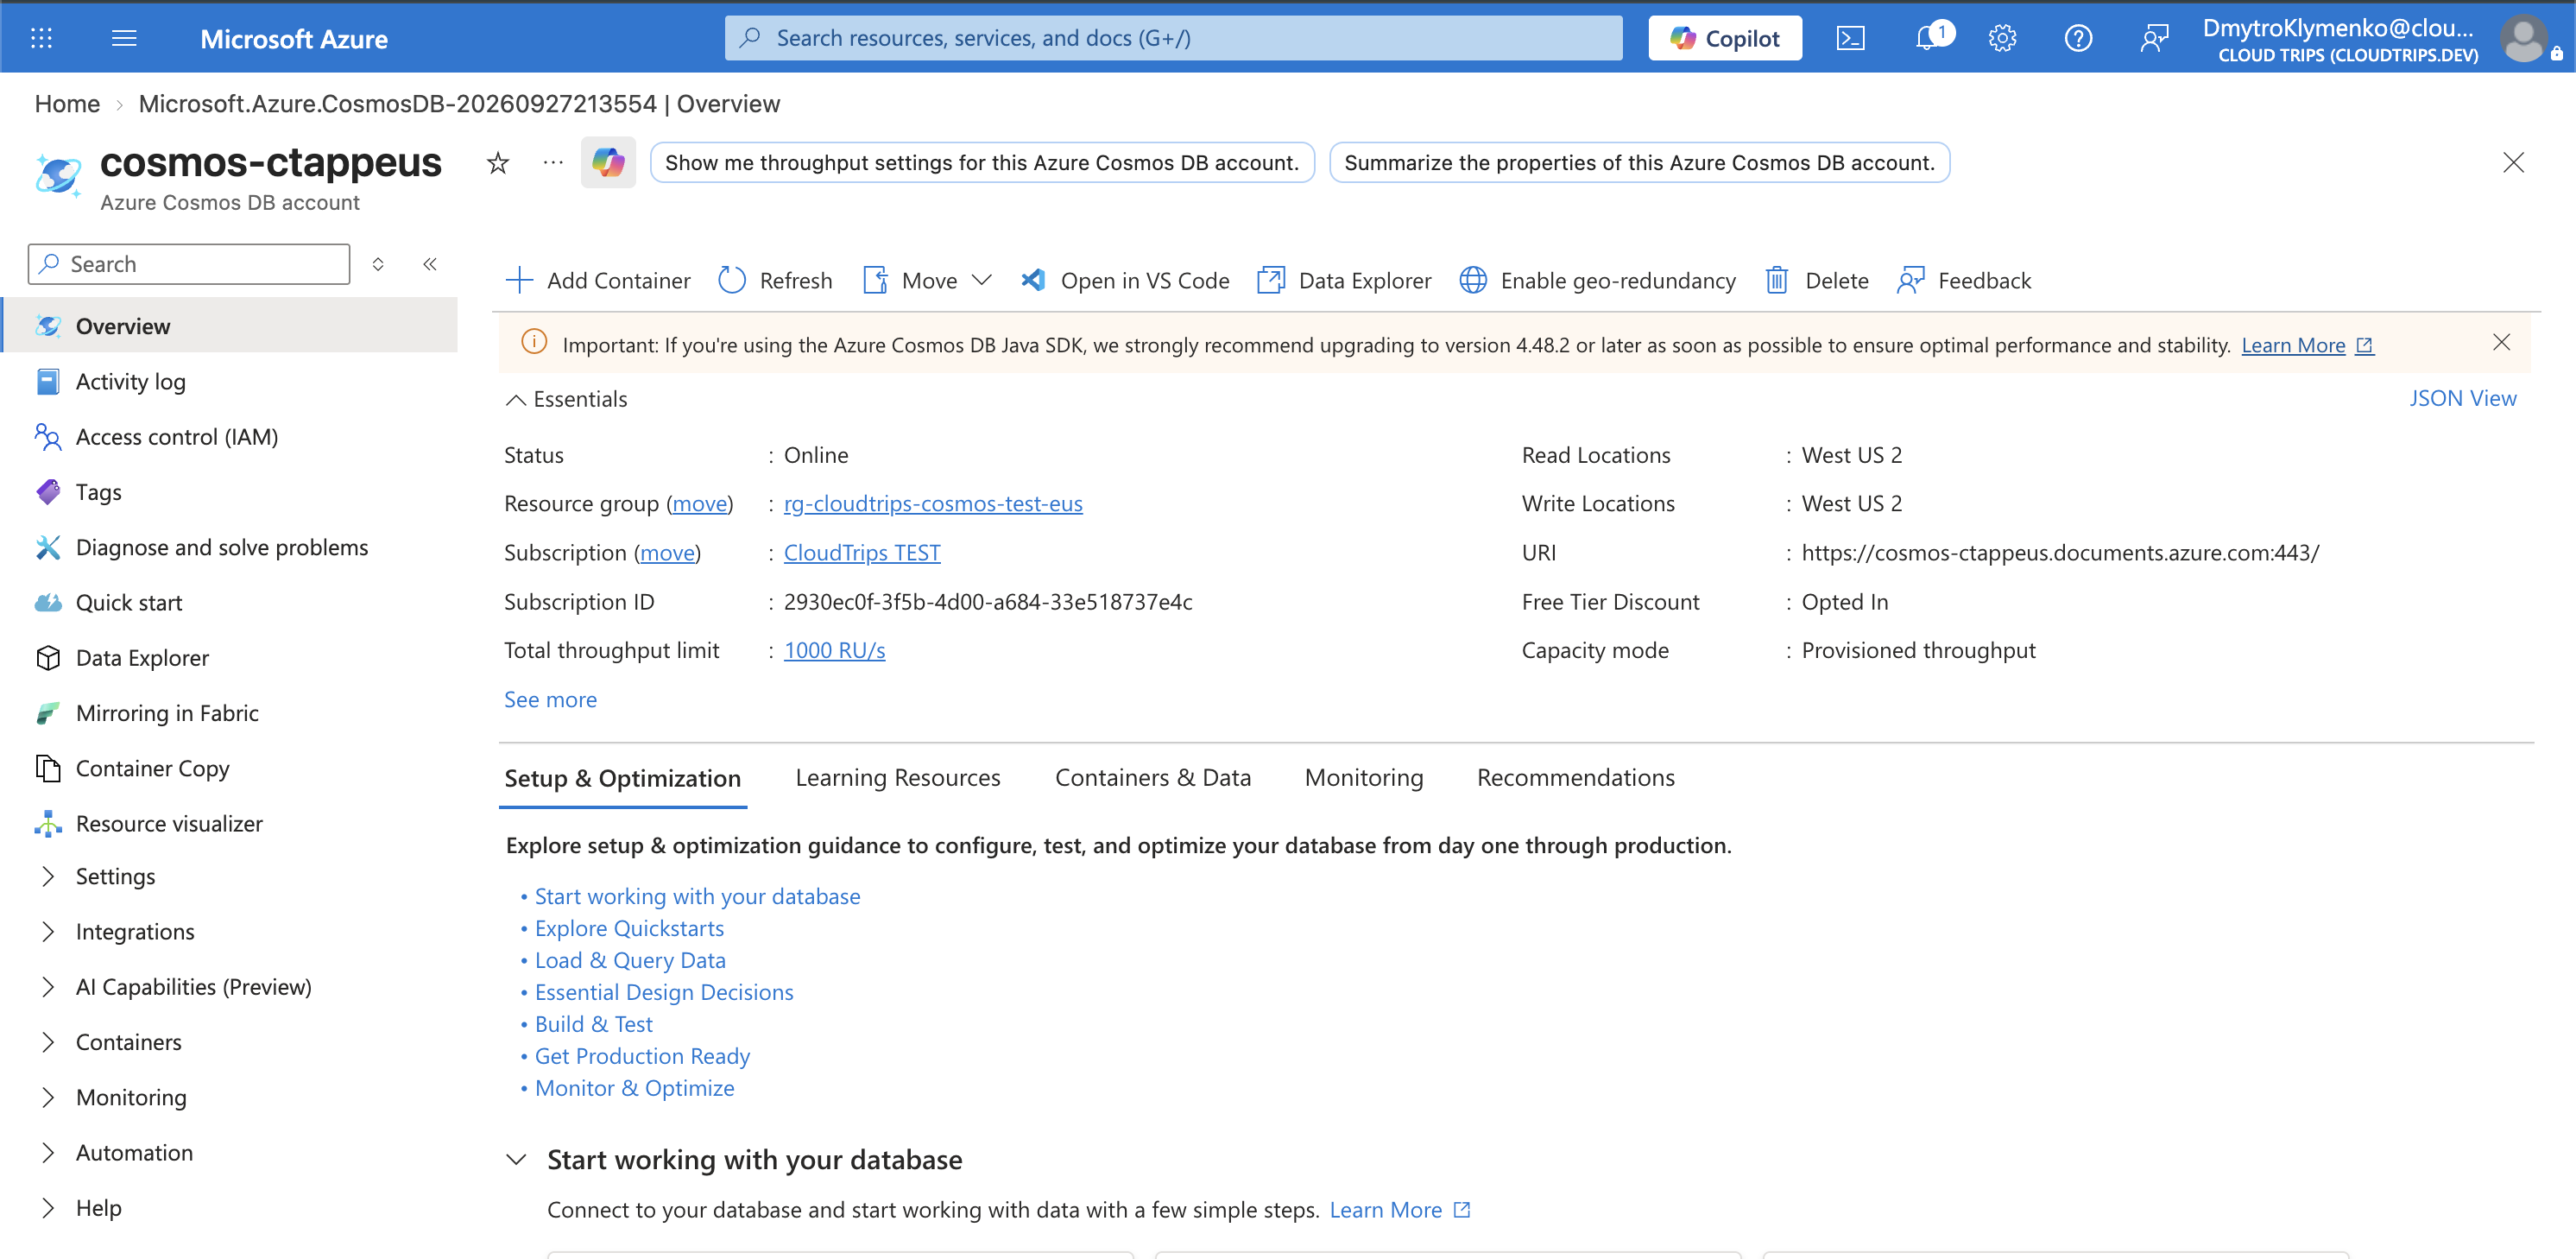Open portal settings gear
The height and width of the screenshot is (1259, 2576).
coord(2002,38)
